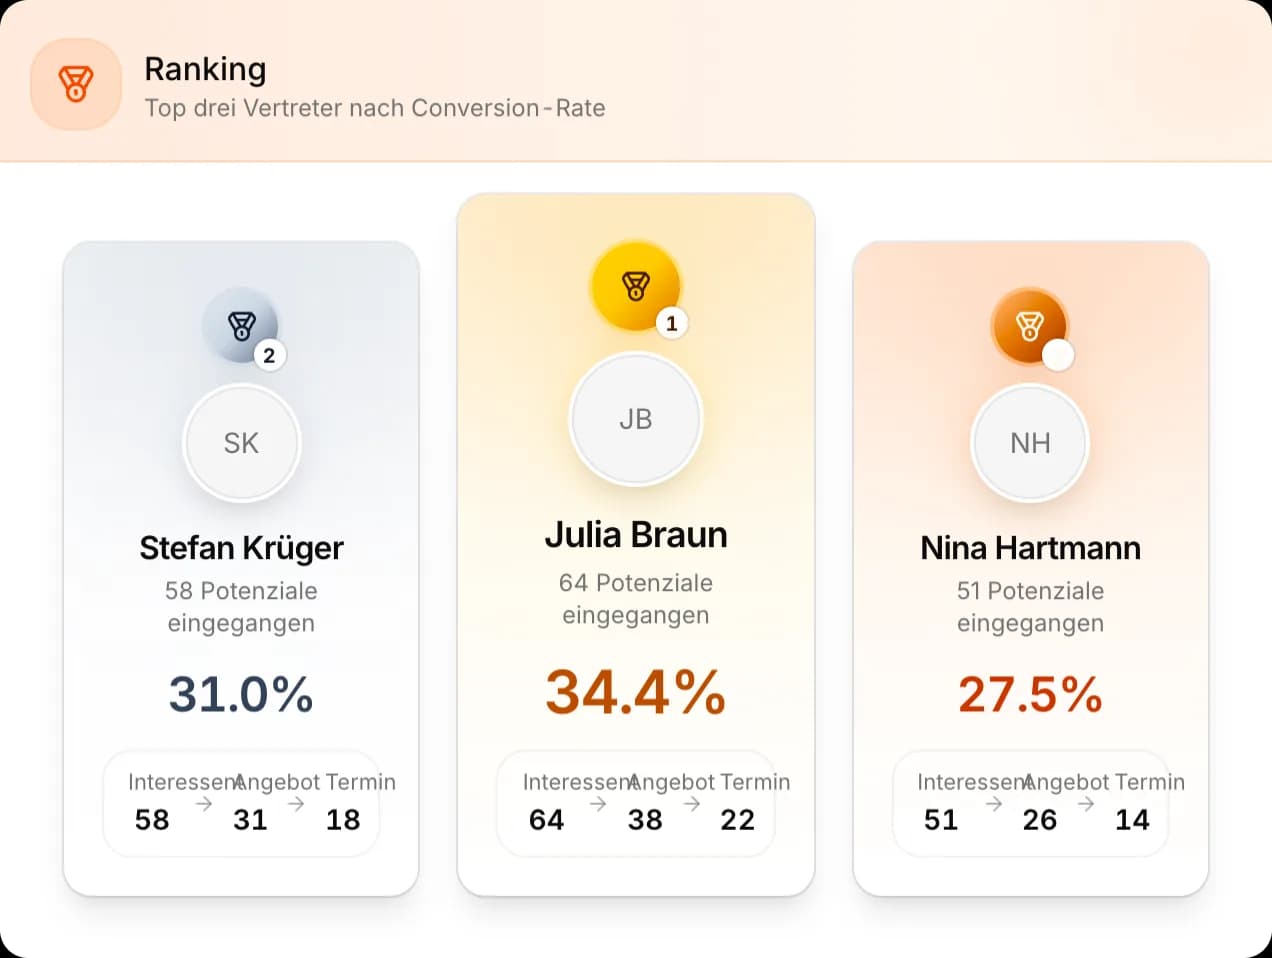Click the gold medal icon for Julia Braun

pos(636,286)
